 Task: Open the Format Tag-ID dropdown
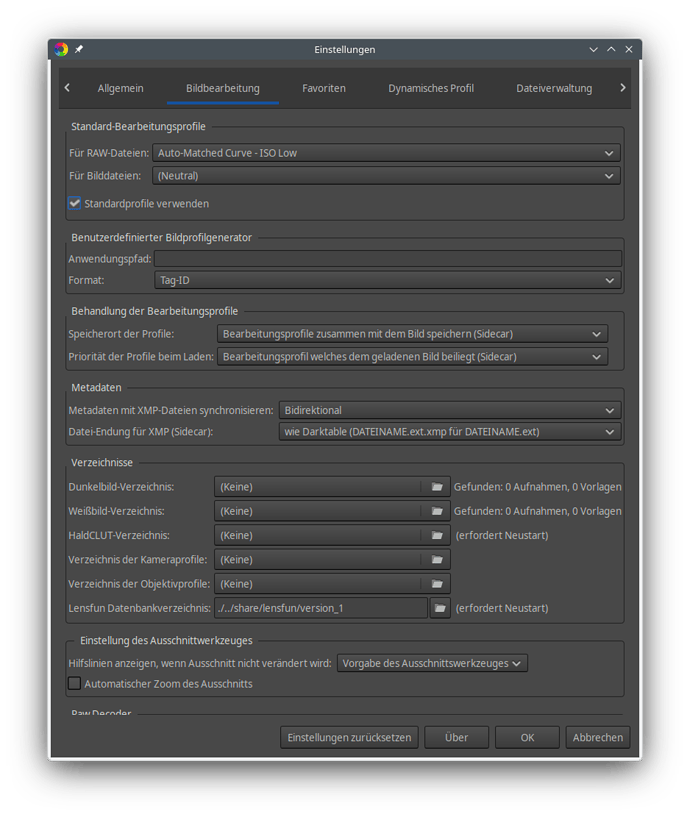click(388, 280)
